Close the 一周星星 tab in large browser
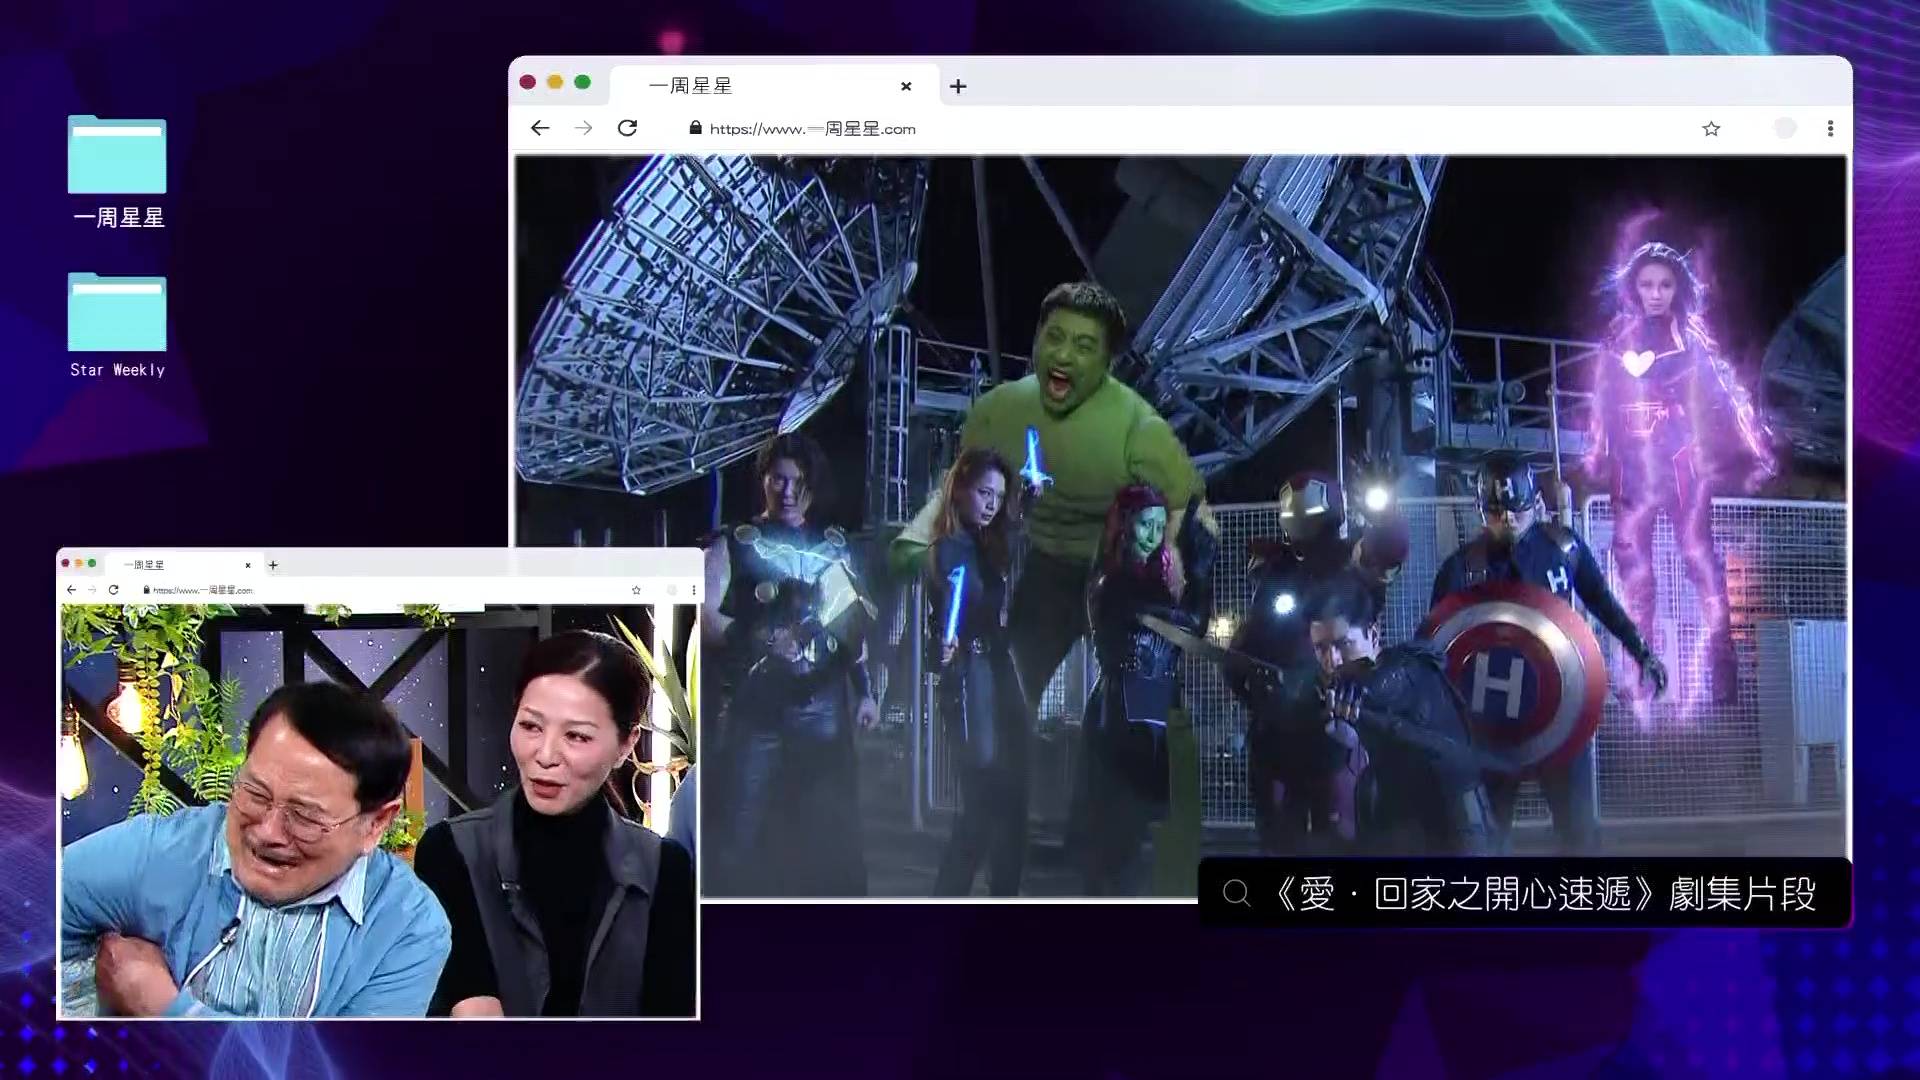 coord(906,87)
